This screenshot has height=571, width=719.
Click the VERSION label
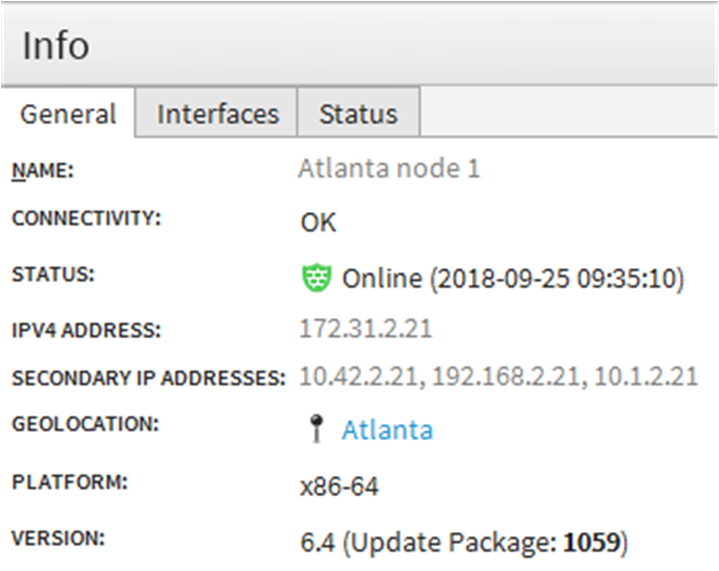click(58, 538)
